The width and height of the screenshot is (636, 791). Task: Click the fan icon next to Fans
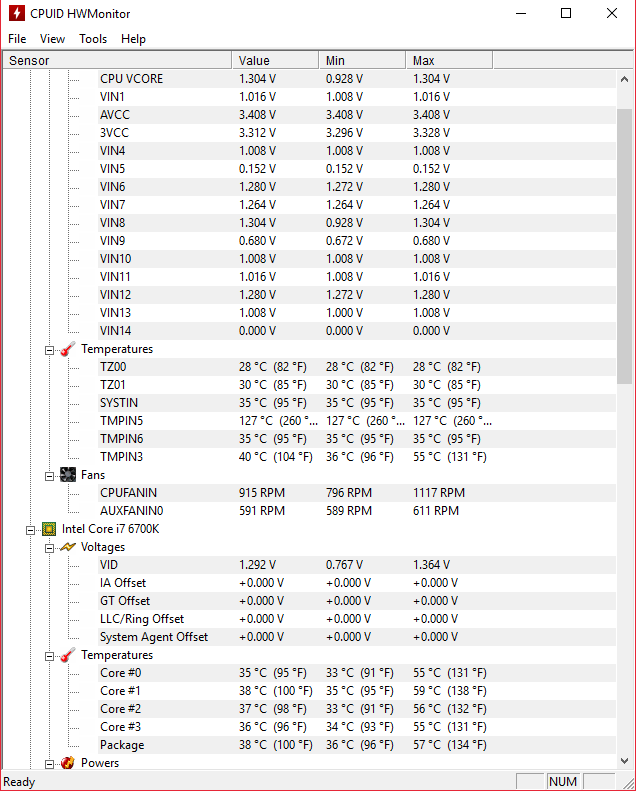(68, 475)
